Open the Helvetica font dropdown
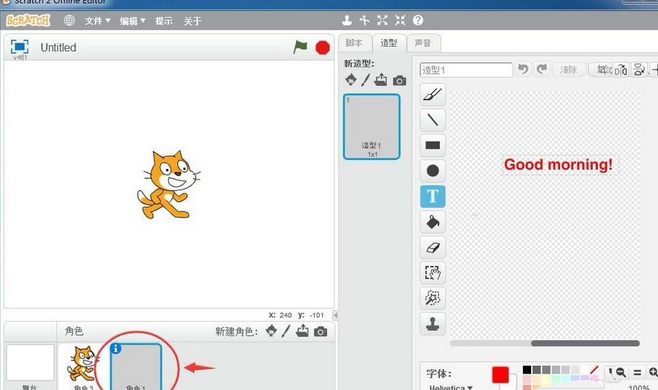Viewport: 658px width, 390px height. 451,387
